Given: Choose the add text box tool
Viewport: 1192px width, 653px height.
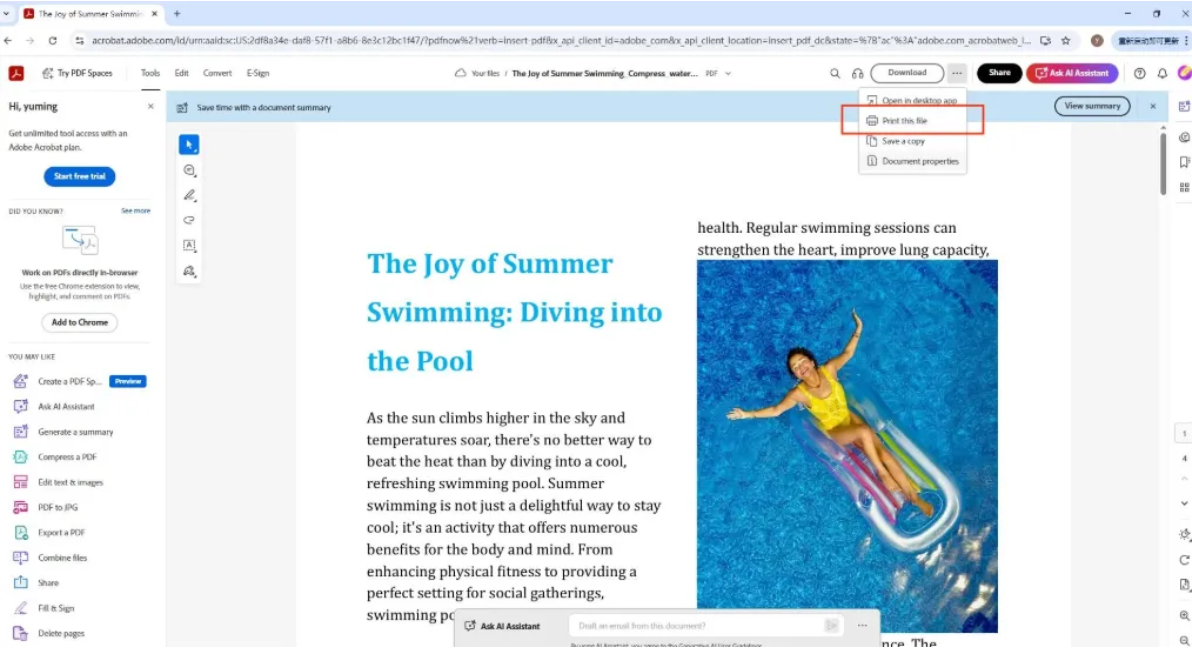Looking at the screenshot, I should [x=189, y=246].
